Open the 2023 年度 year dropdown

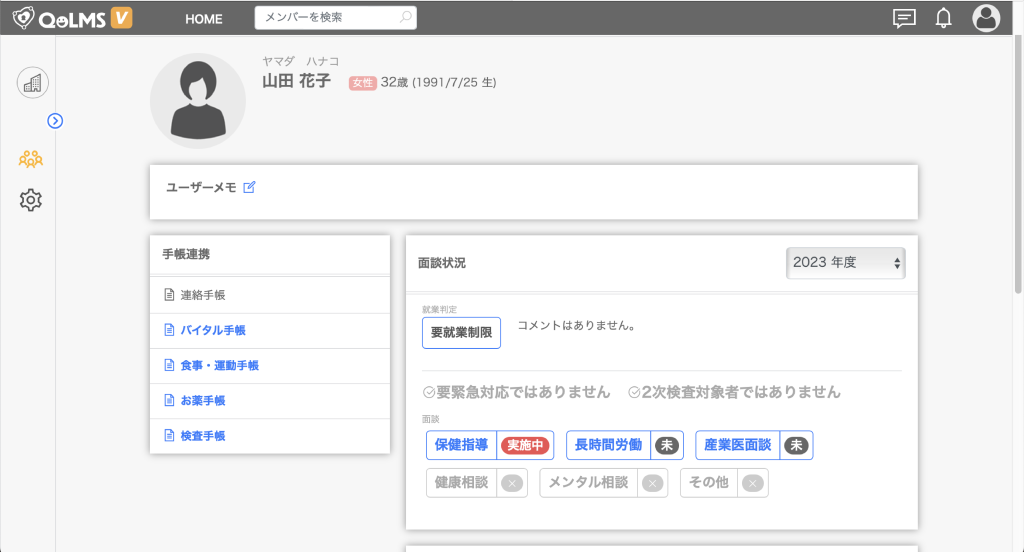coord(845,262)
